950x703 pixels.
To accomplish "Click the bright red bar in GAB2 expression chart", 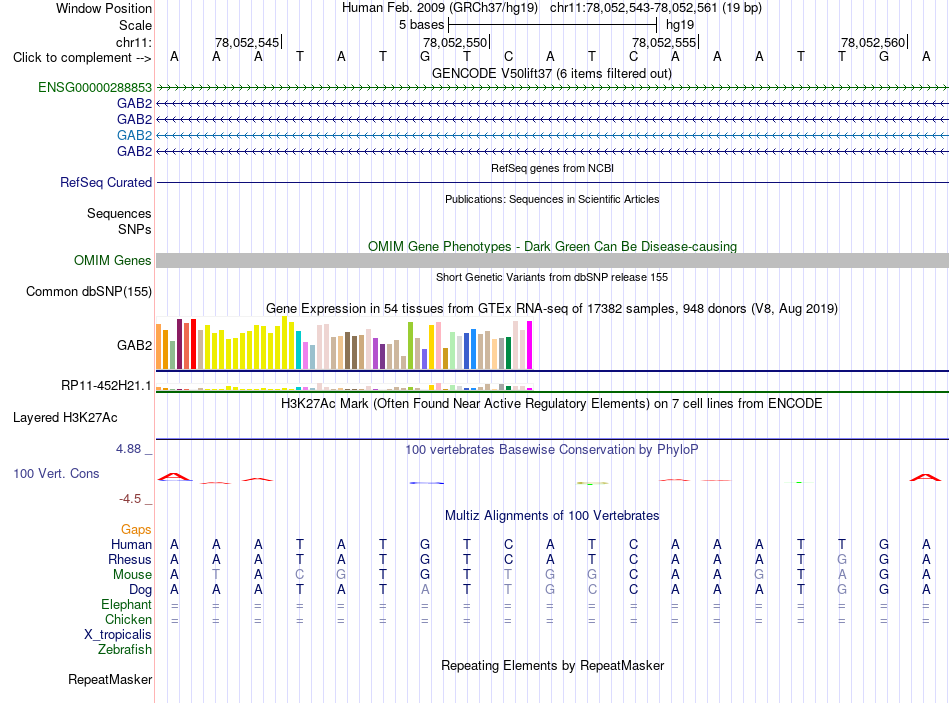I will 193,344.
